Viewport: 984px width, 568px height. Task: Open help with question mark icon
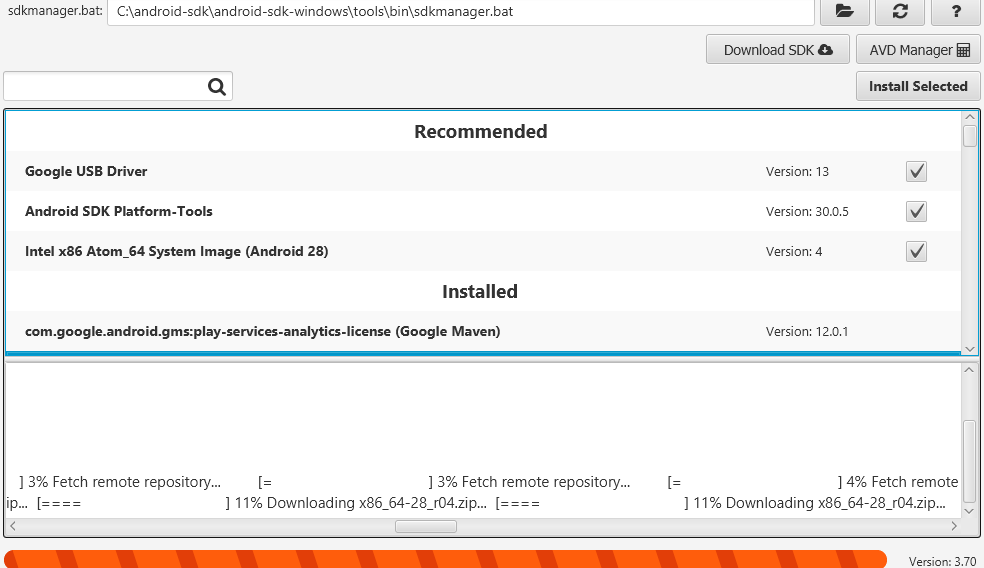pyautogui.click(x=956, y=11)
